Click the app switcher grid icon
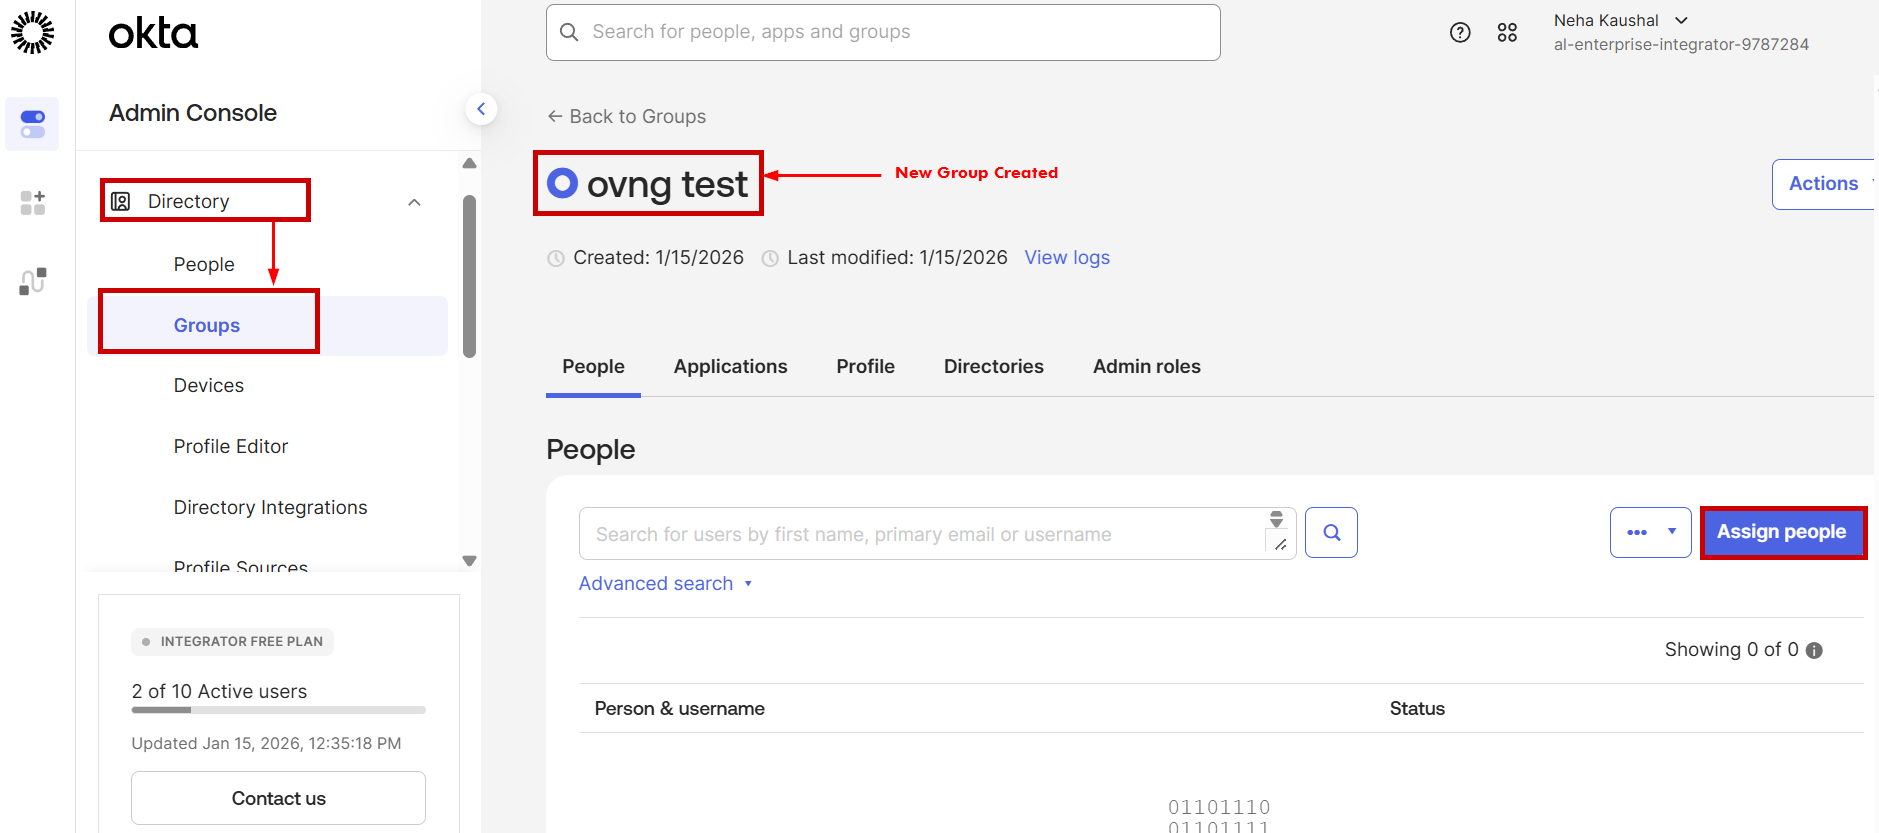The image size is (1879, 833). tap(1508, 32)
